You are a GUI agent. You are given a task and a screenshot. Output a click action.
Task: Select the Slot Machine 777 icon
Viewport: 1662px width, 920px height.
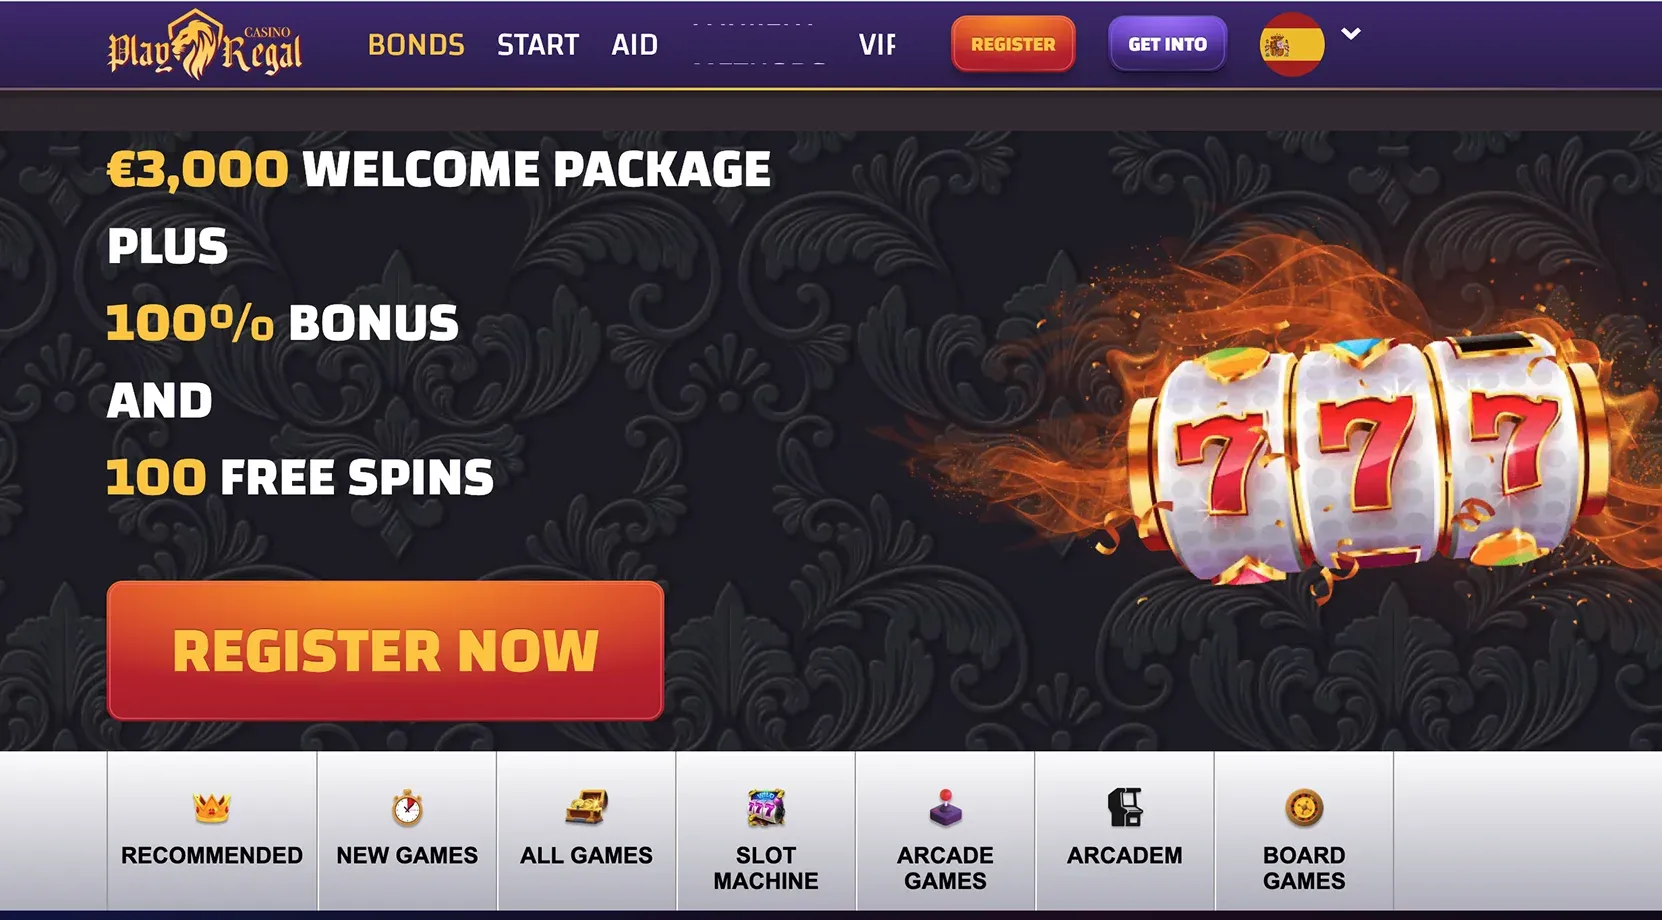point(766,807)
